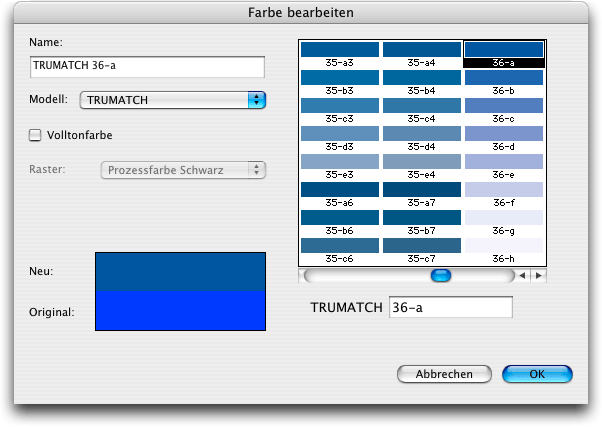Click the Abbrechen button
Viewport: 602px width, 427px height.
[x=444, y=374]
